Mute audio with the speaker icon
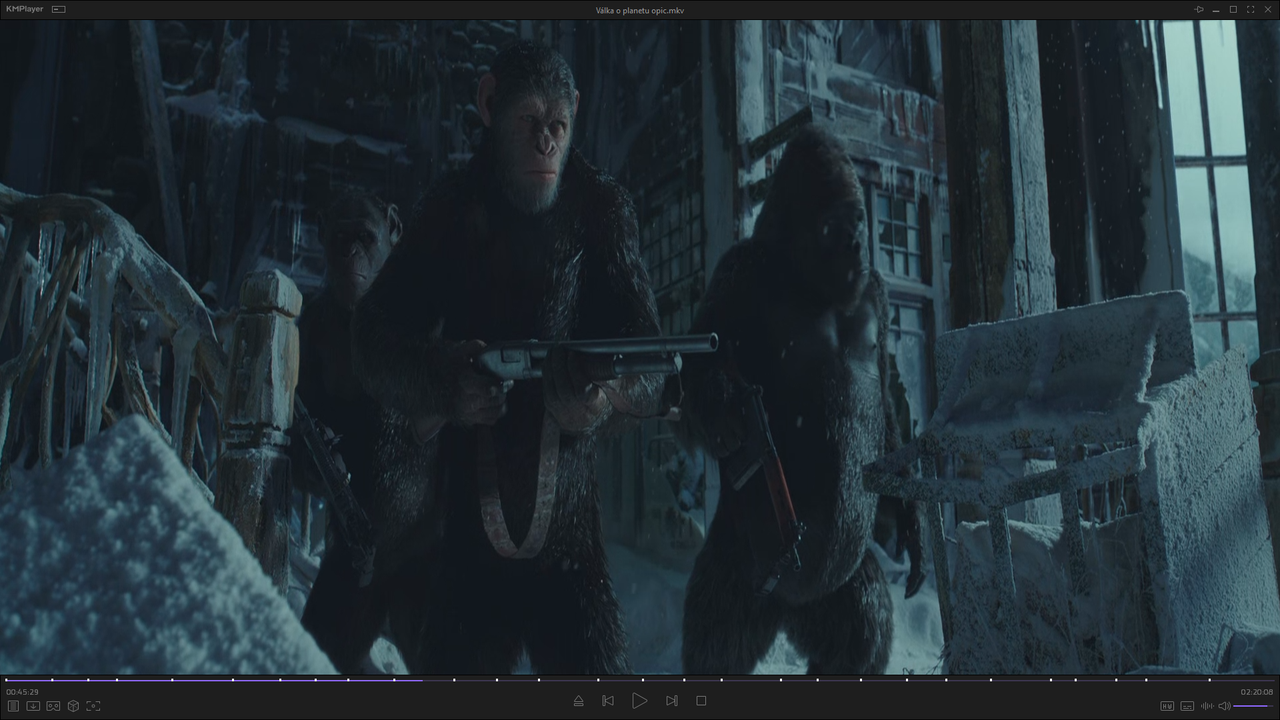 point(1224,706)
